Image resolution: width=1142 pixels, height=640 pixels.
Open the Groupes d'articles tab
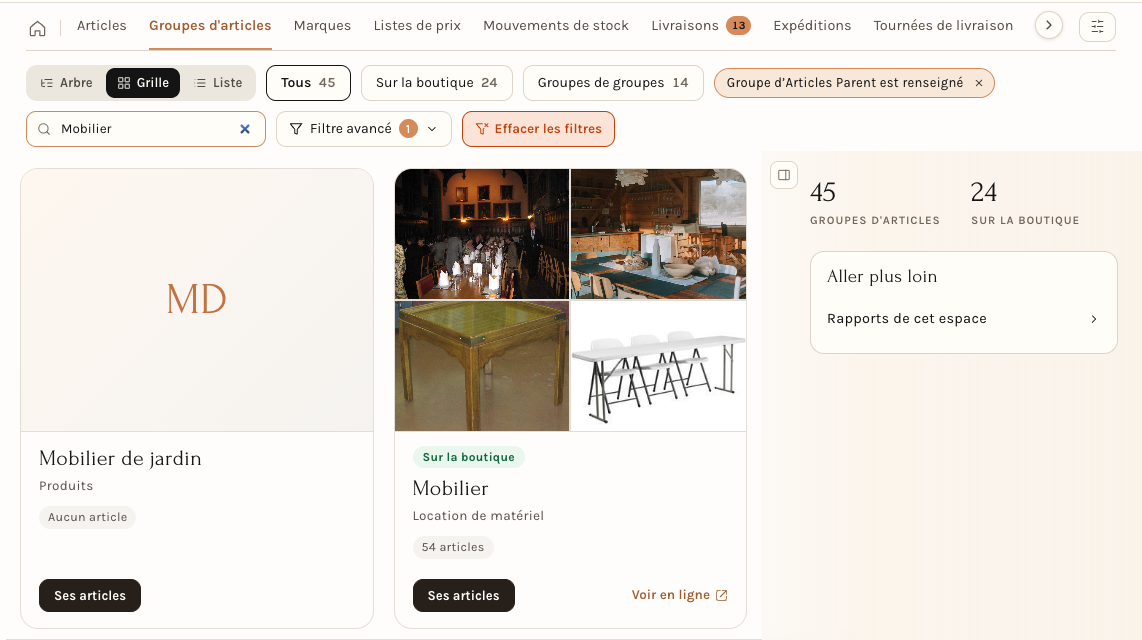click(210, 25)
